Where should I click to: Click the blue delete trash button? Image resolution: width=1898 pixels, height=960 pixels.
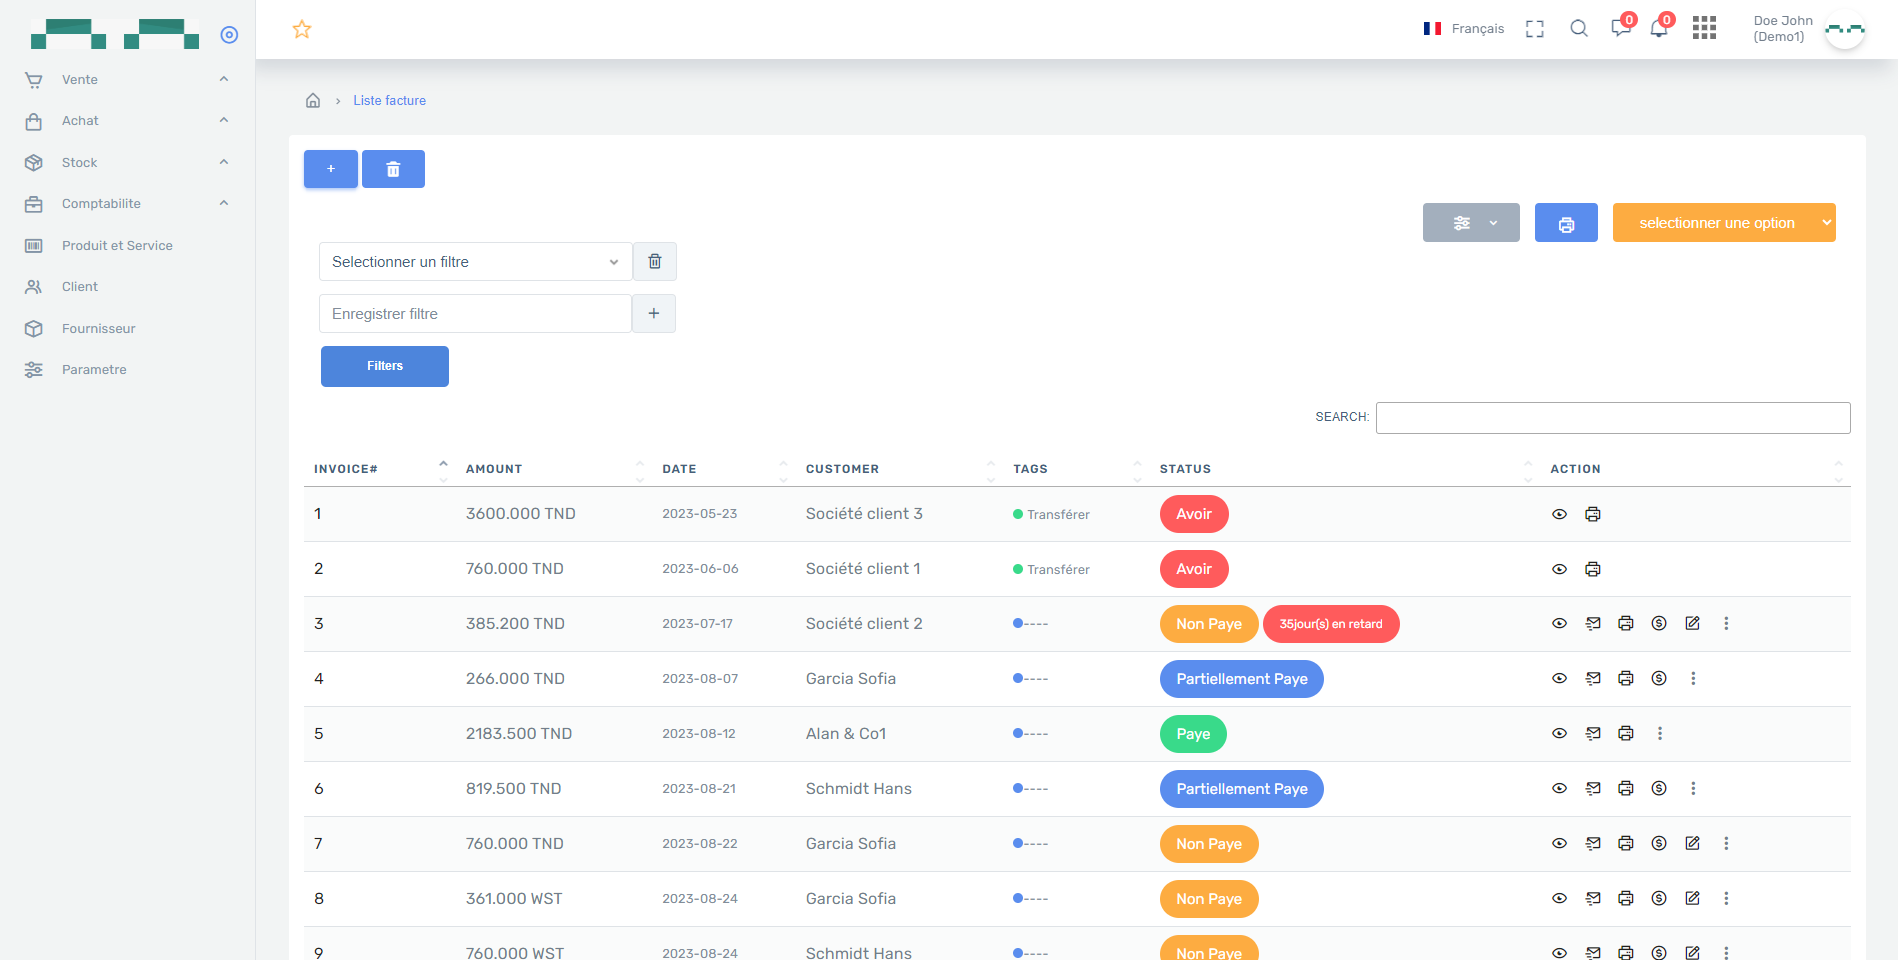(393, 169)
